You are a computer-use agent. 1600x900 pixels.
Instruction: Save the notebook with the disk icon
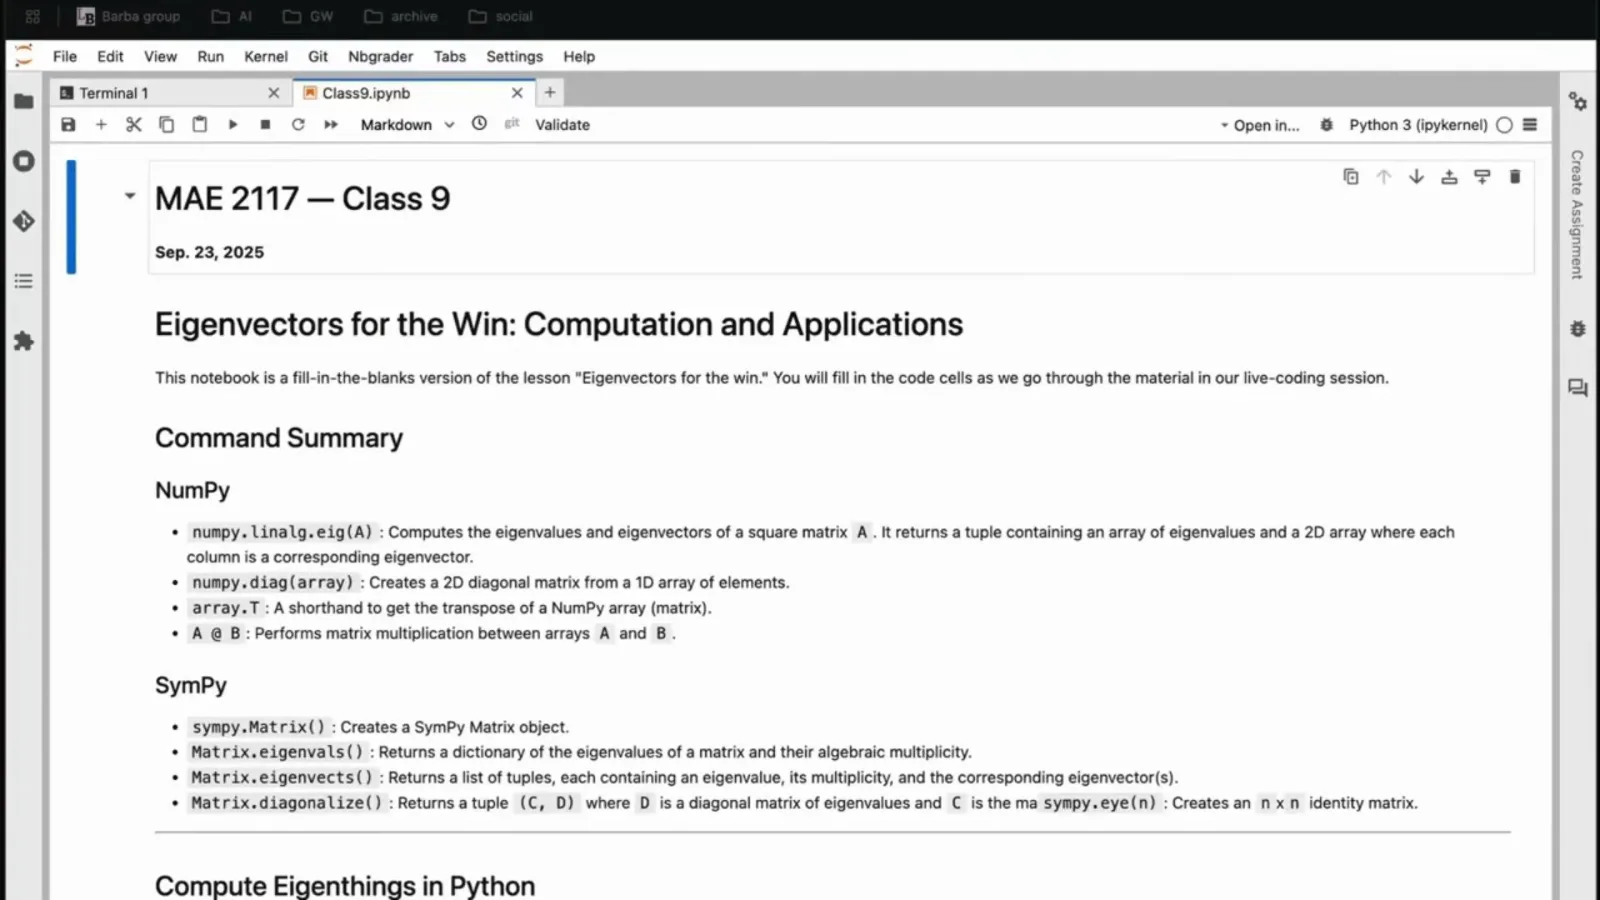pyautogui.click(x=68, y=125)
